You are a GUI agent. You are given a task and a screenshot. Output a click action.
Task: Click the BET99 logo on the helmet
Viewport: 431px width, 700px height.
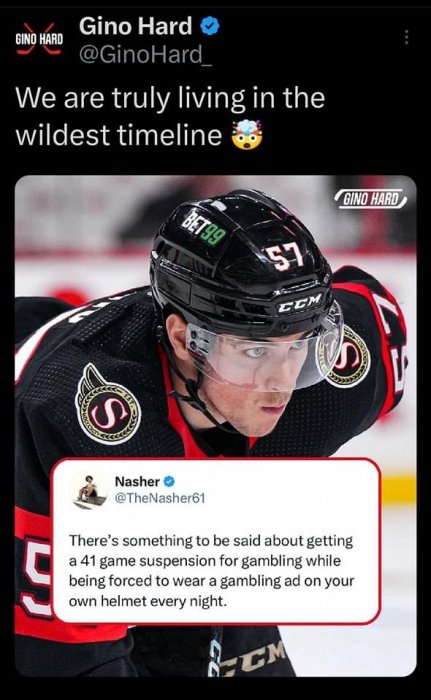point(204,229)
